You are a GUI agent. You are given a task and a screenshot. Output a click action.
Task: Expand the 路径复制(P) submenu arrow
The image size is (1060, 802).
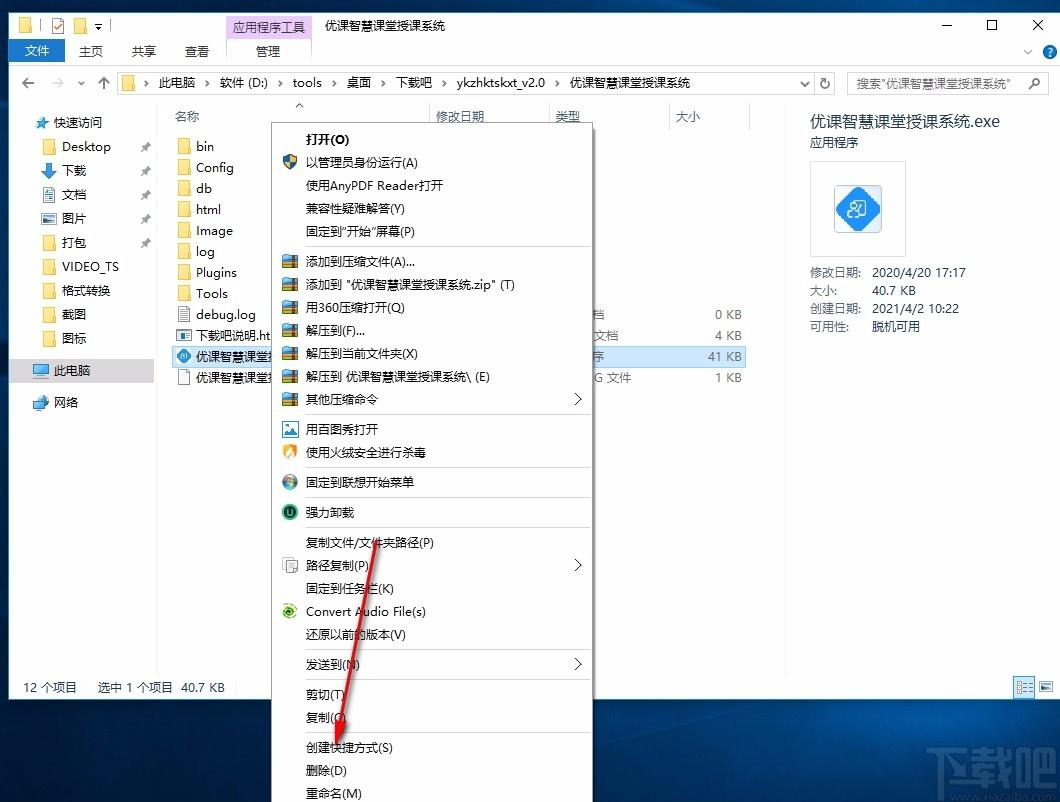(x=577, y=565)
